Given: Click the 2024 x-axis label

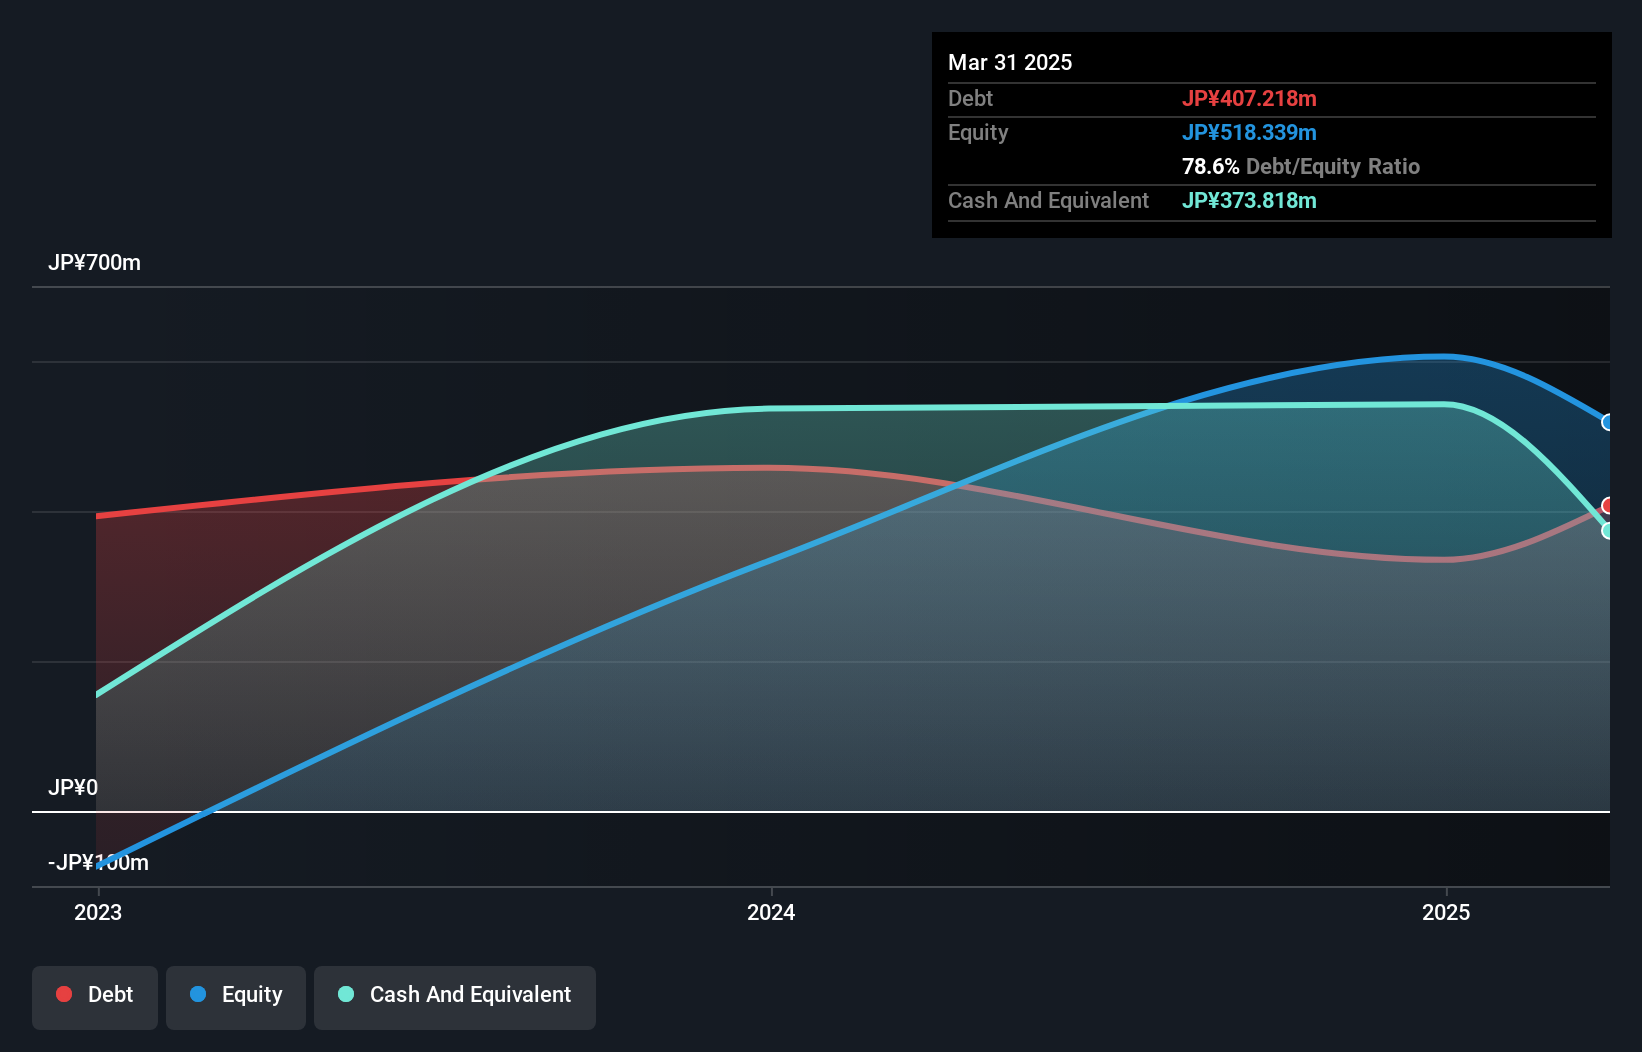Looking at the screenshot, I should pos(771,912).
